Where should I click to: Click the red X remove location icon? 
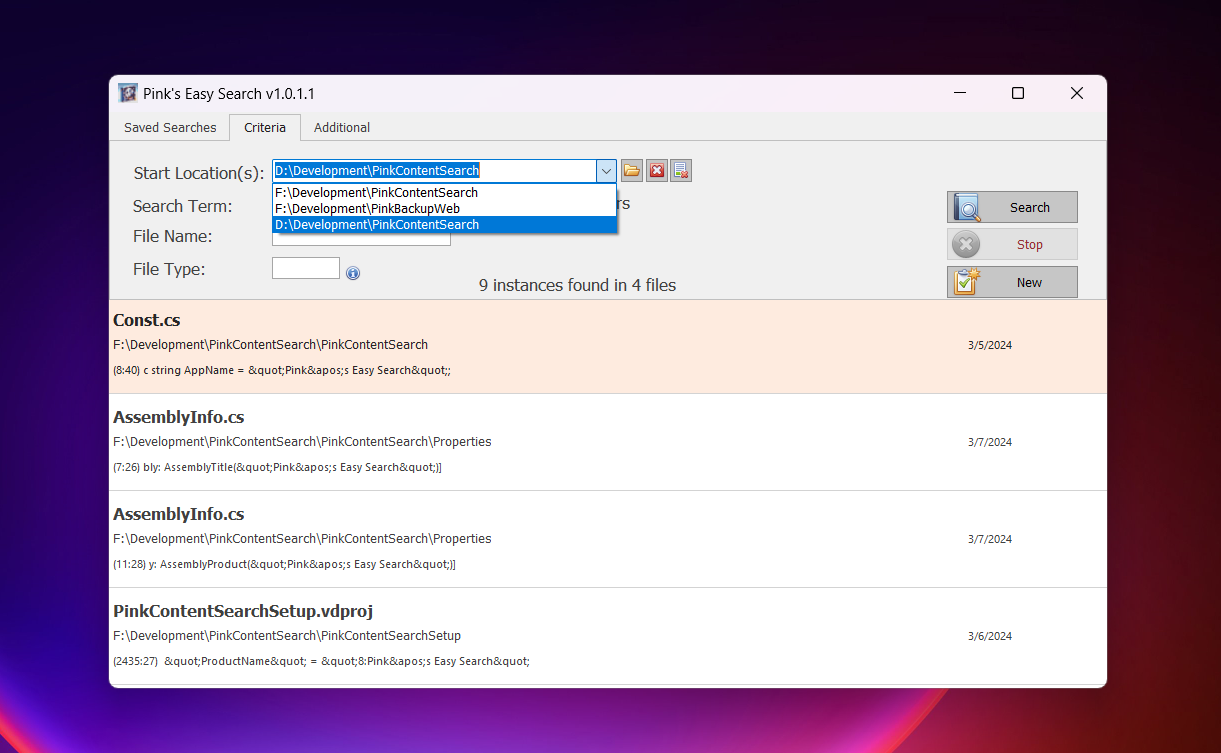point(656,171)
